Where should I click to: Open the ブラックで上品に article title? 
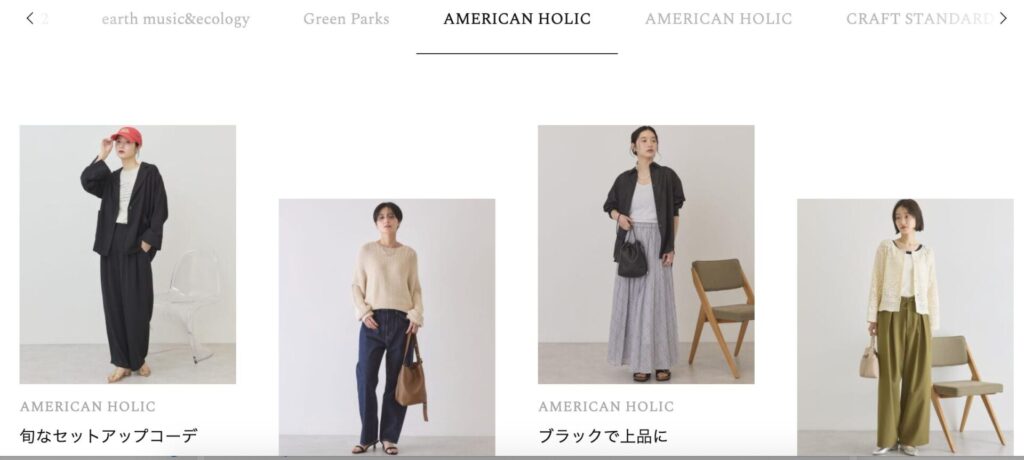[x=603, y=436]
